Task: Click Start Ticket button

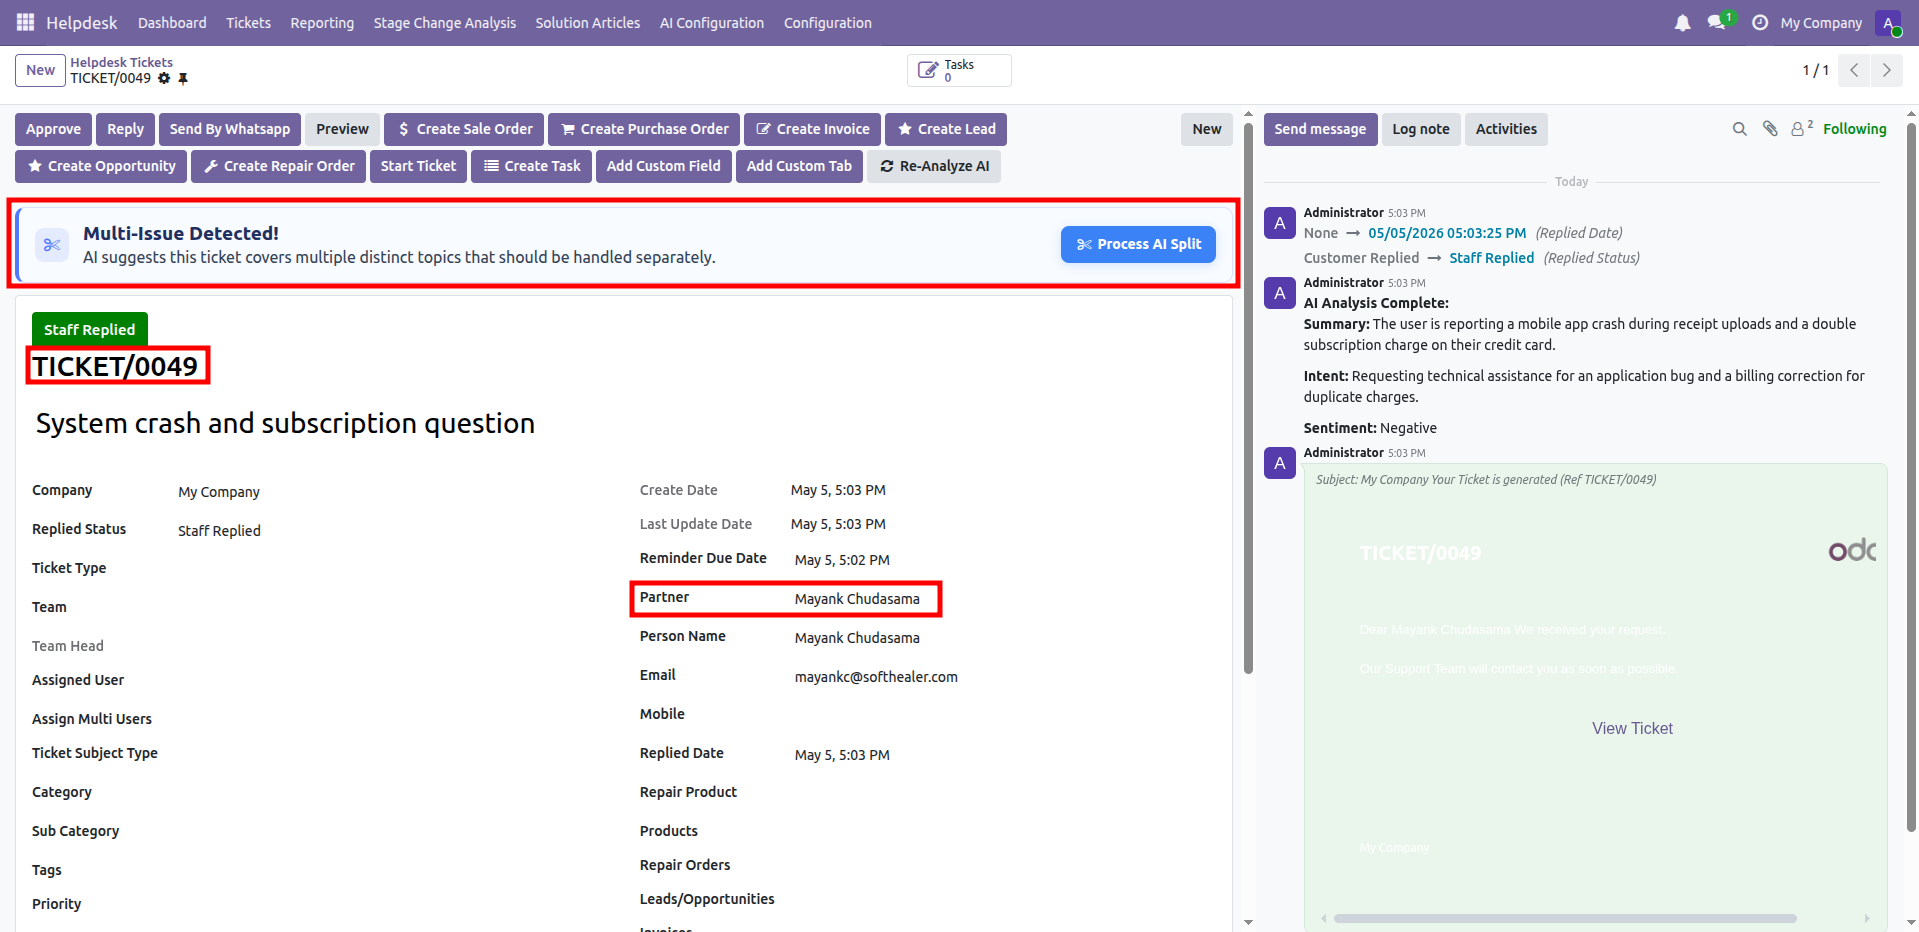Action: pyautogui.click(x=418, y=166)
